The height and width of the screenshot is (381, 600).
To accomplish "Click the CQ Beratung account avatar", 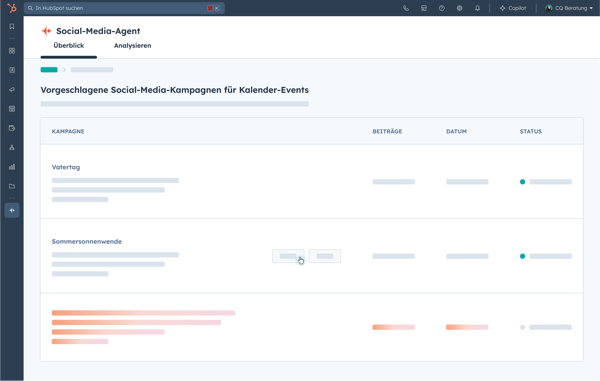I will (x=548, y=8).
